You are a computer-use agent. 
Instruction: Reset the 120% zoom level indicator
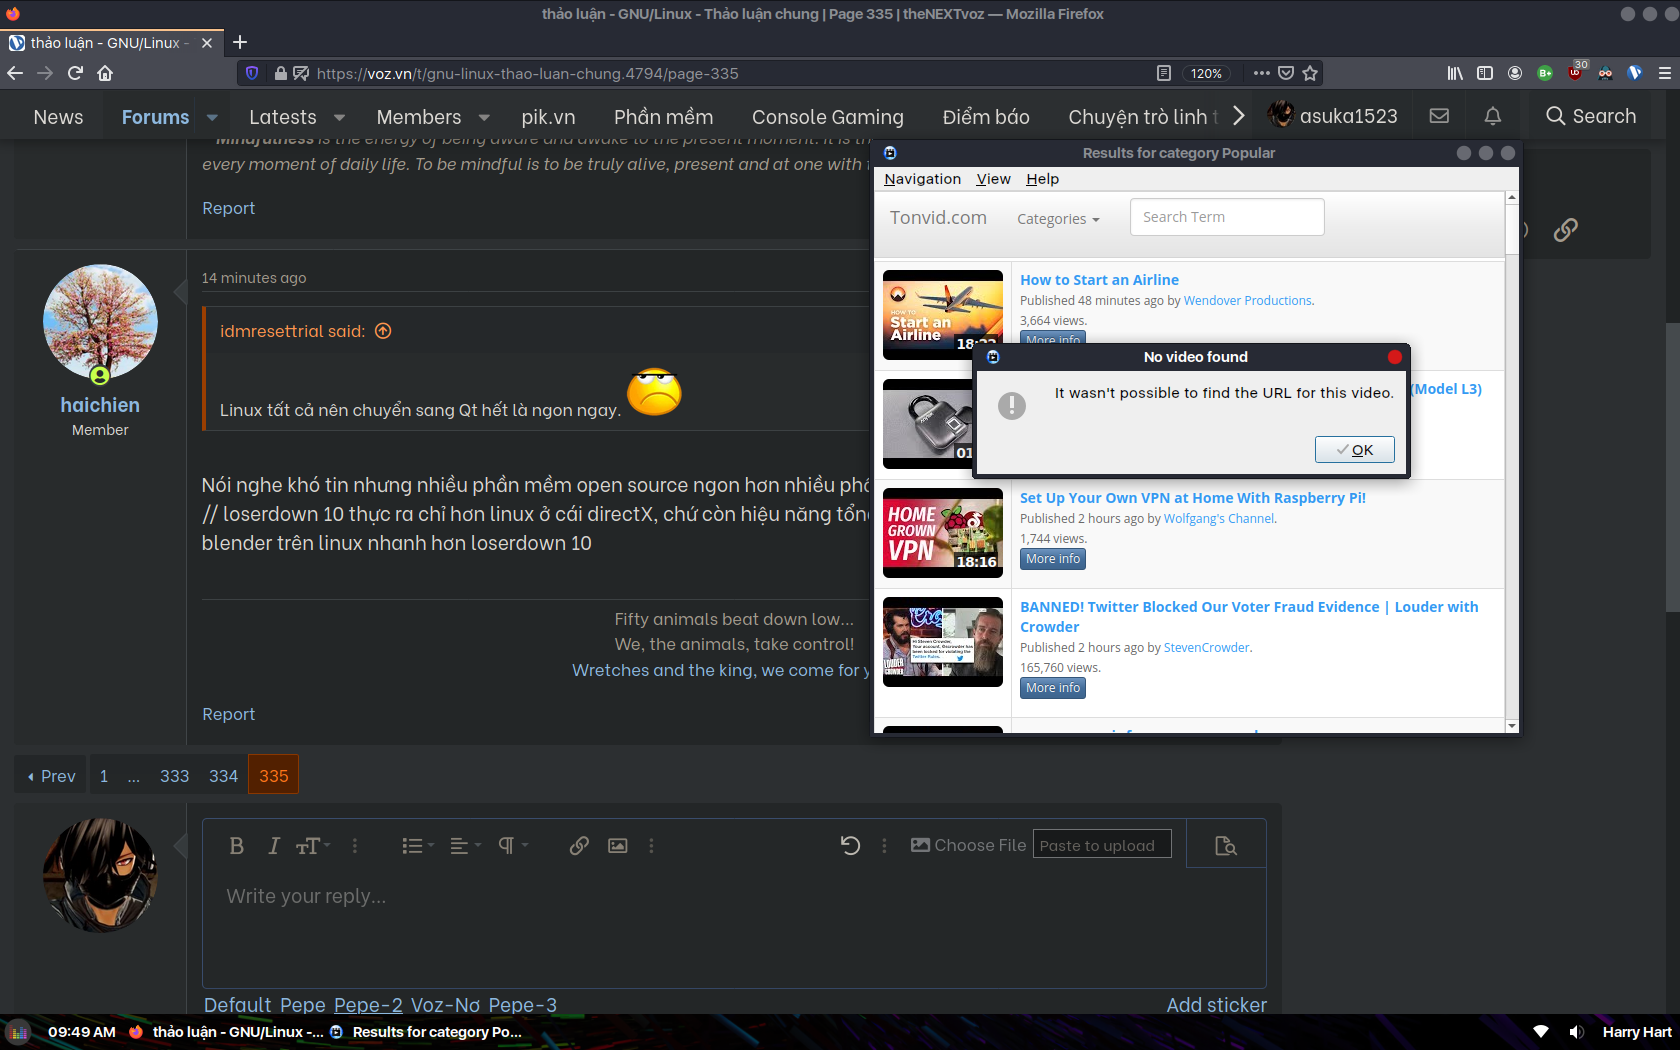1206,73
